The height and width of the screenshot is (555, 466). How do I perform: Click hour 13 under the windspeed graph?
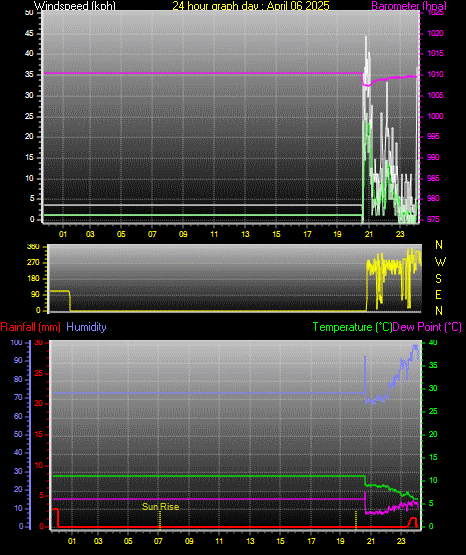pyautogui.click(x=245, y=234)
